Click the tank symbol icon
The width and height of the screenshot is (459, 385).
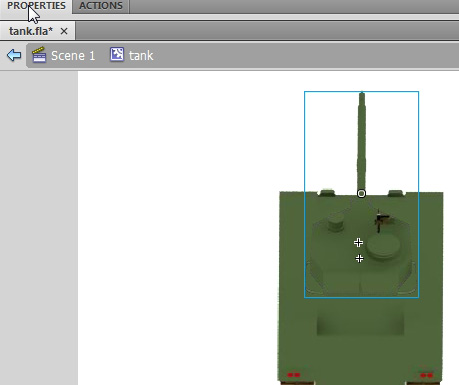117,54
